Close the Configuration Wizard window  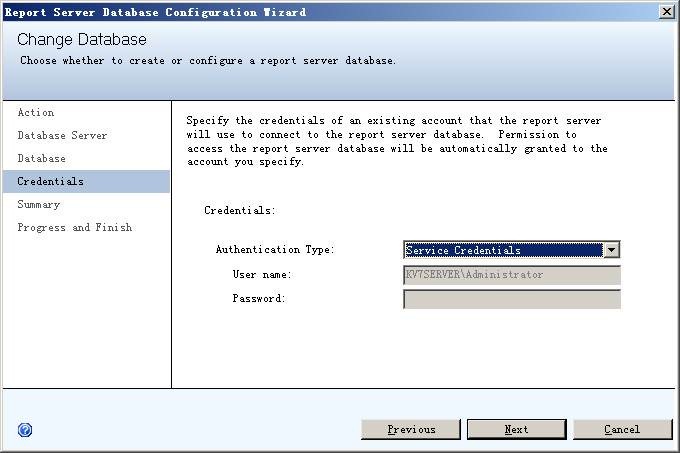coord(667,12)
